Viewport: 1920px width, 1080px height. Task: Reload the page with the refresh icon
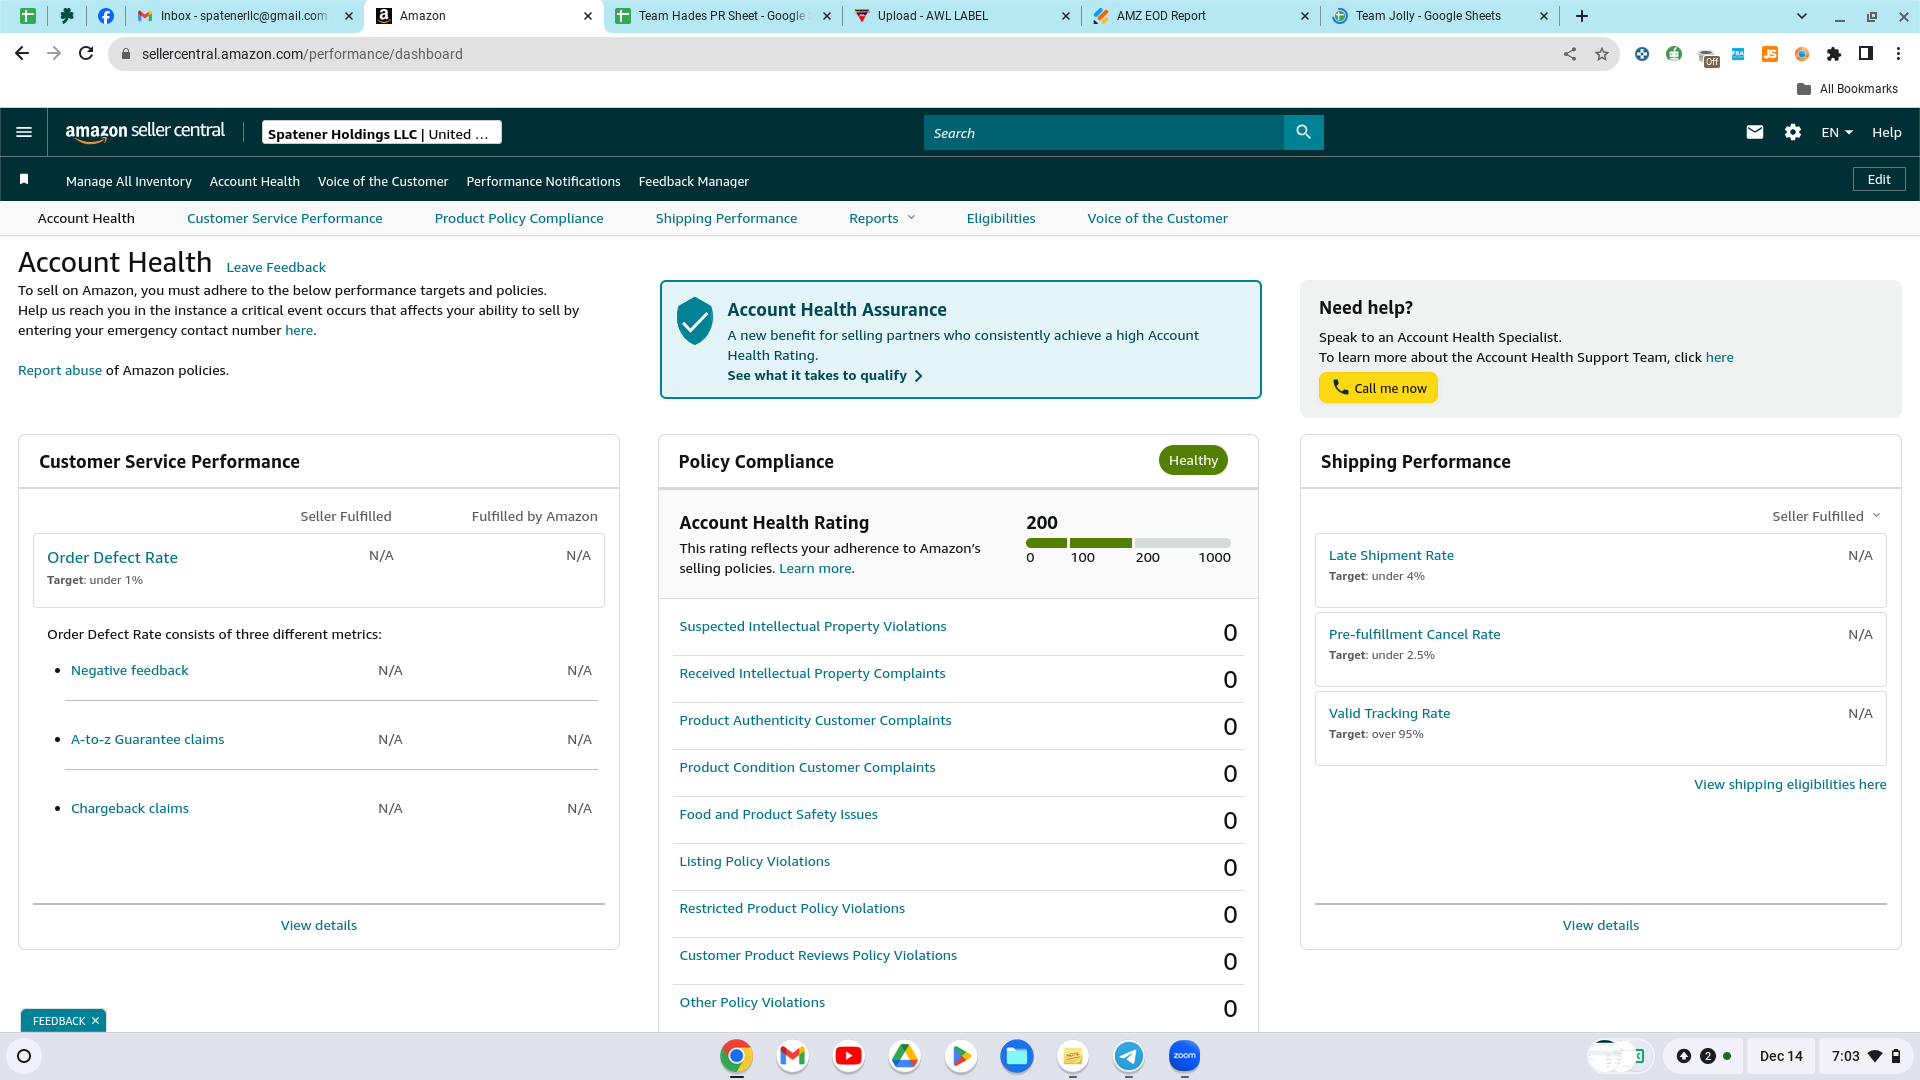tap(86, 54)
